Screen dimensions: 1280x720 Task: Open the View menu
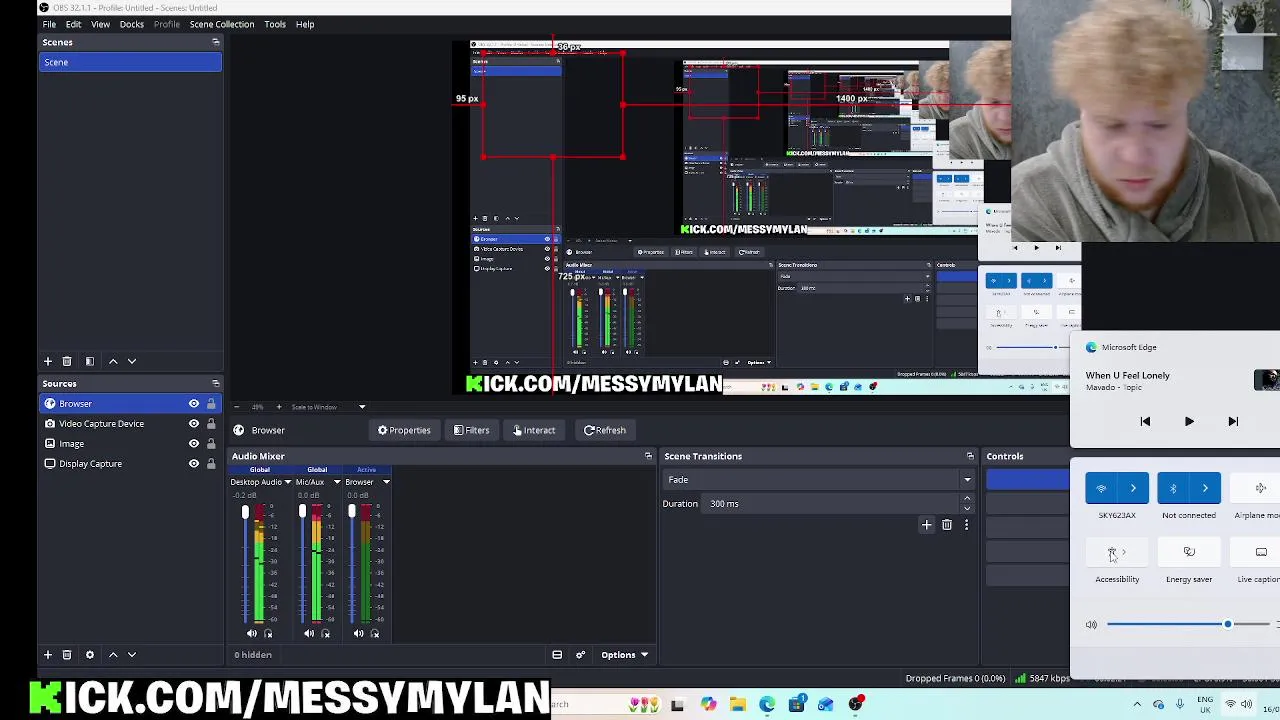[100, 24]
